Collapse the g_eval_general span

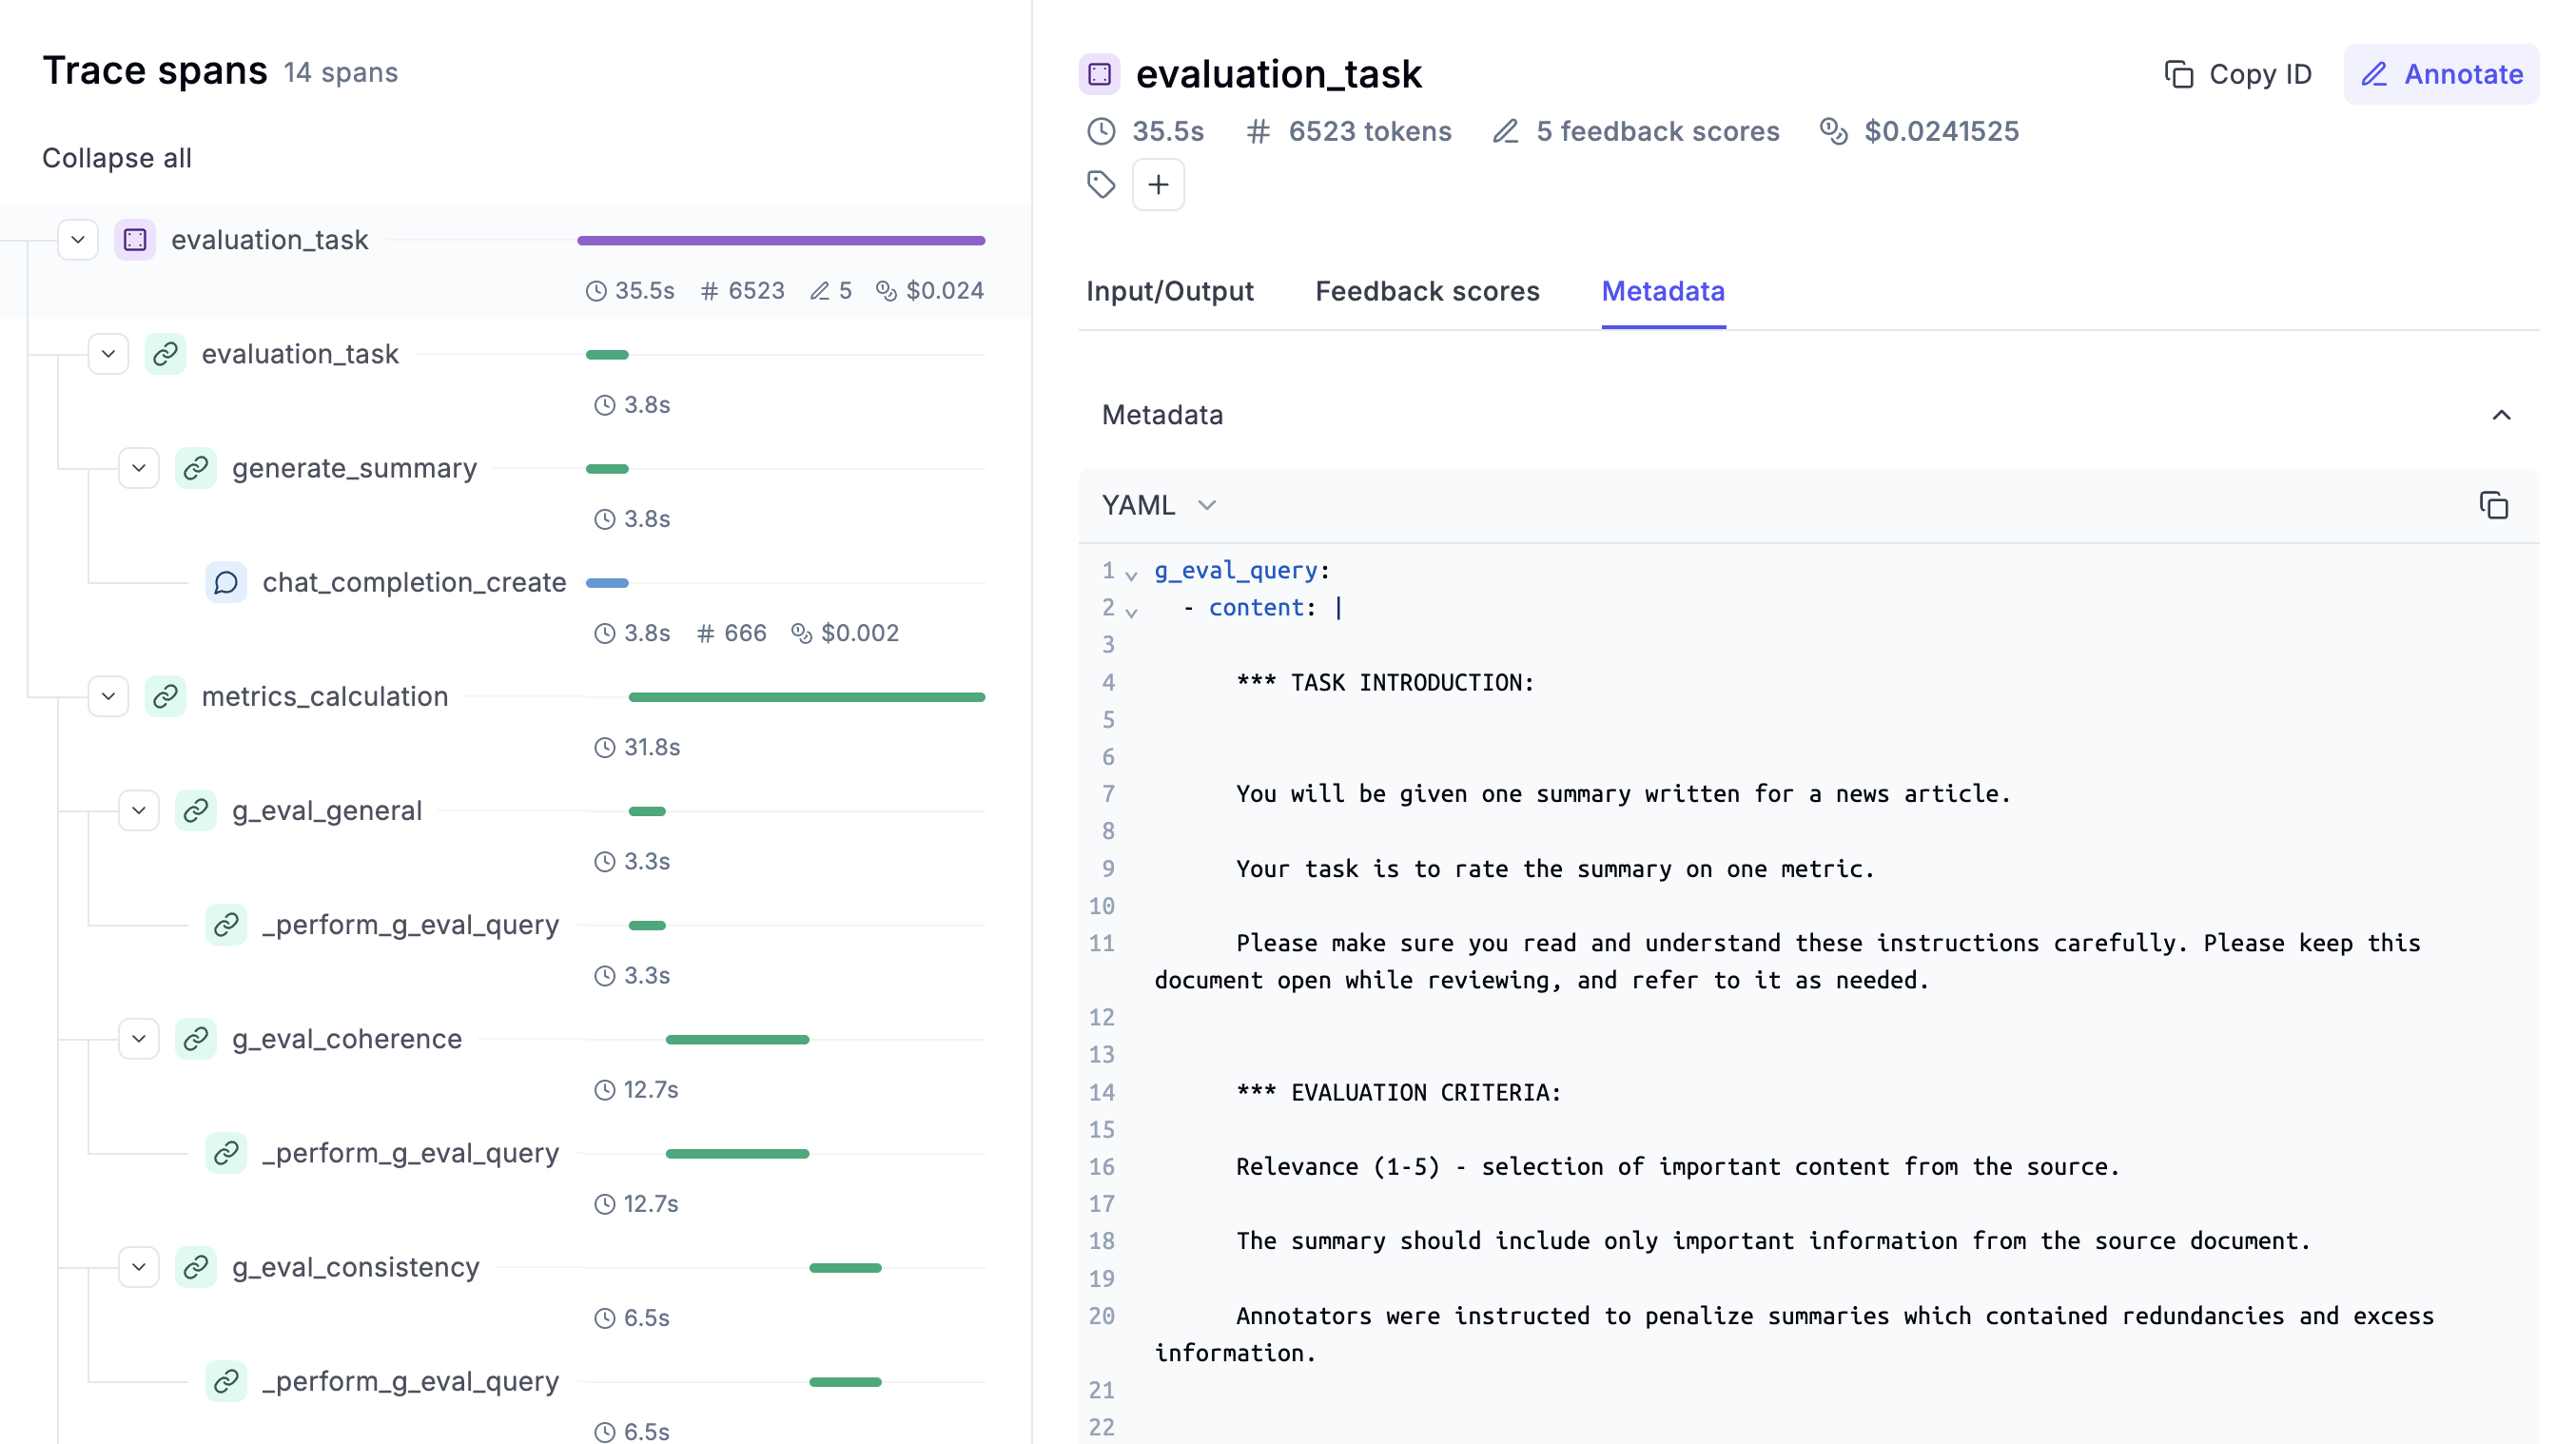point(138,809)
